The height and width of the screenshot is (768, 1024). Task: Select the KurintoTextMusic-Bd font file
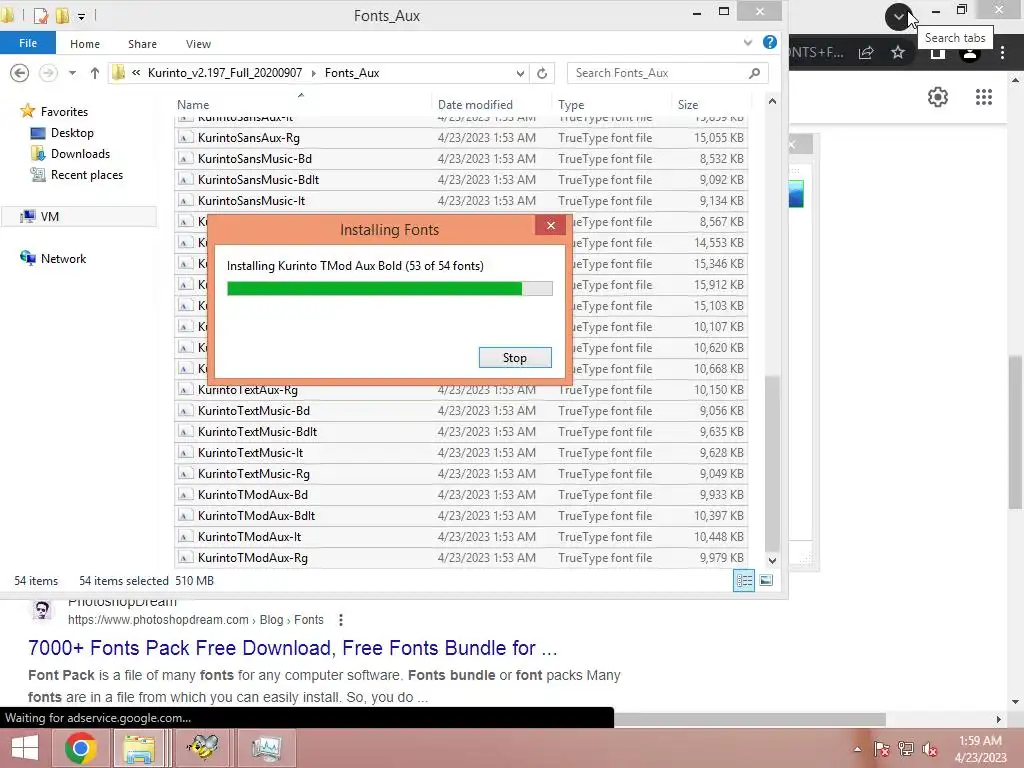tap(461, 411)
